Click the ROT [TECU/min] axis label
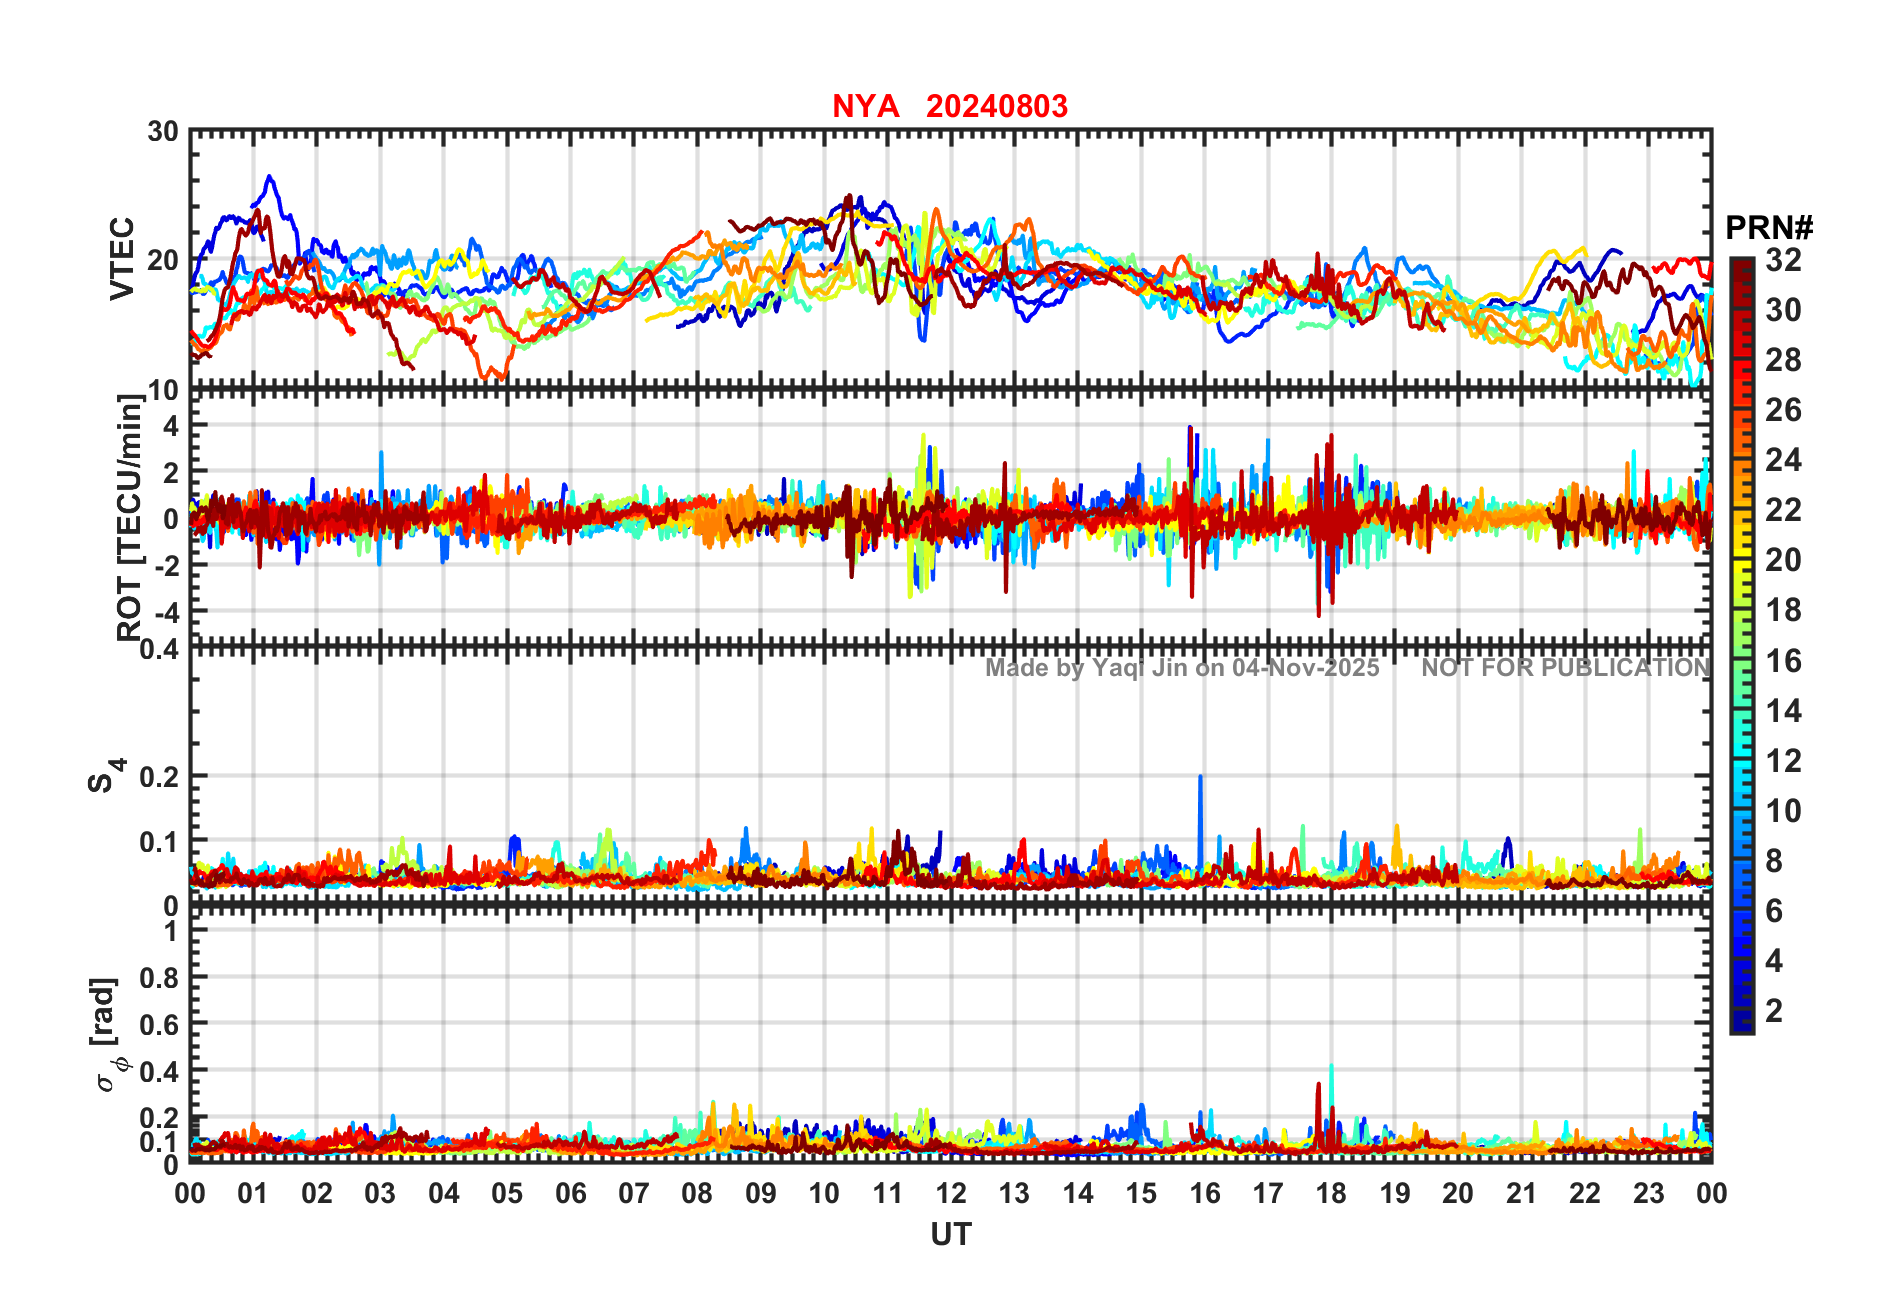The height and width of the screenshot is (1292, 1902). pyautogui.click(x=130, y=518)
